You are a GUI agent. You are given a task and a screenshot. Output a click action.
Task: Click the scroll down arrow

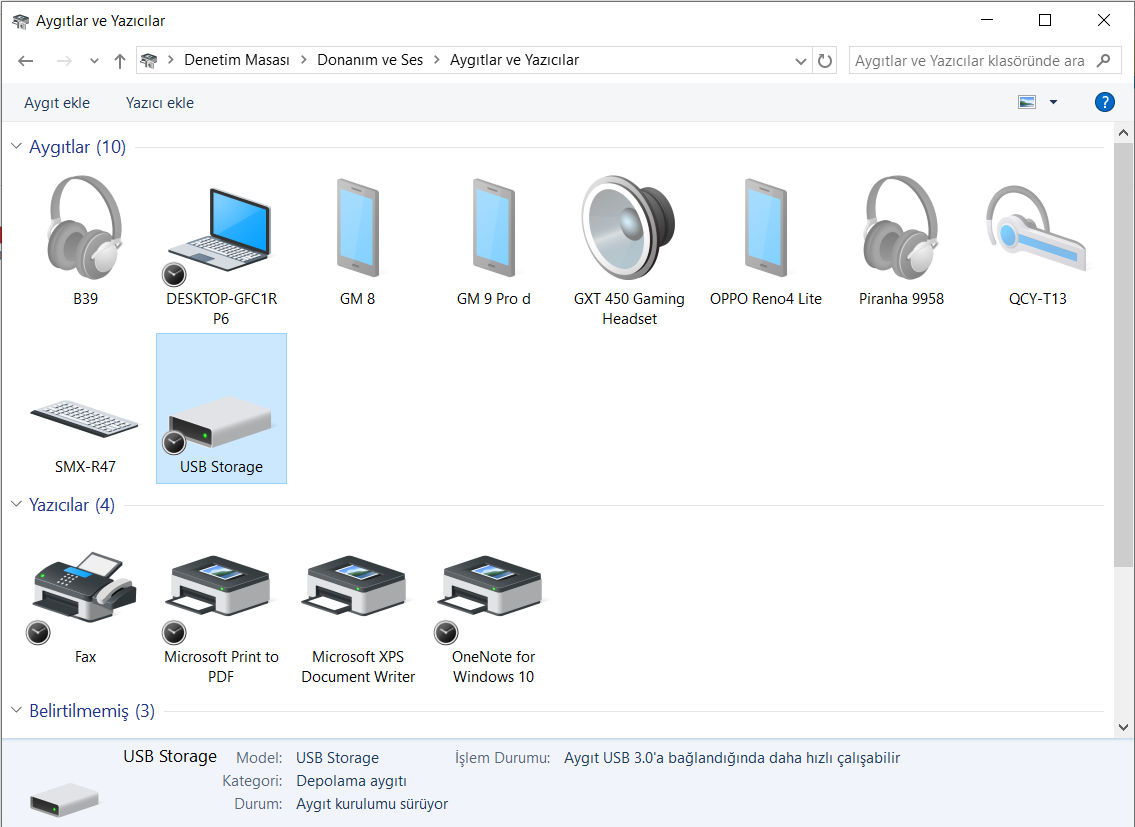click(1123, 727)
